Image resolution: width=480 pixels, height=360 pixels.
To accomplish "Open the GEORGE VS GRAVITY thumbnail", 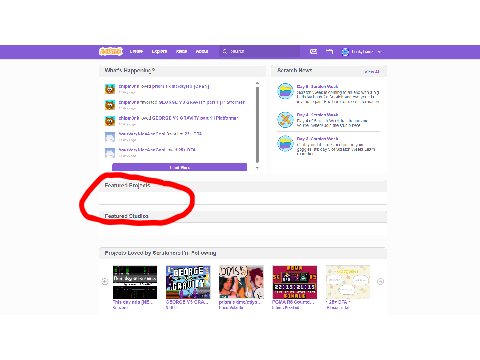I will click(188, 282).
